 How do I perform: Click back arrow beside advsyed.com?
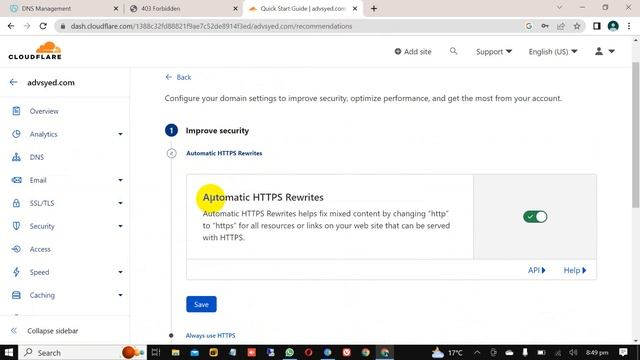point(13,82)
